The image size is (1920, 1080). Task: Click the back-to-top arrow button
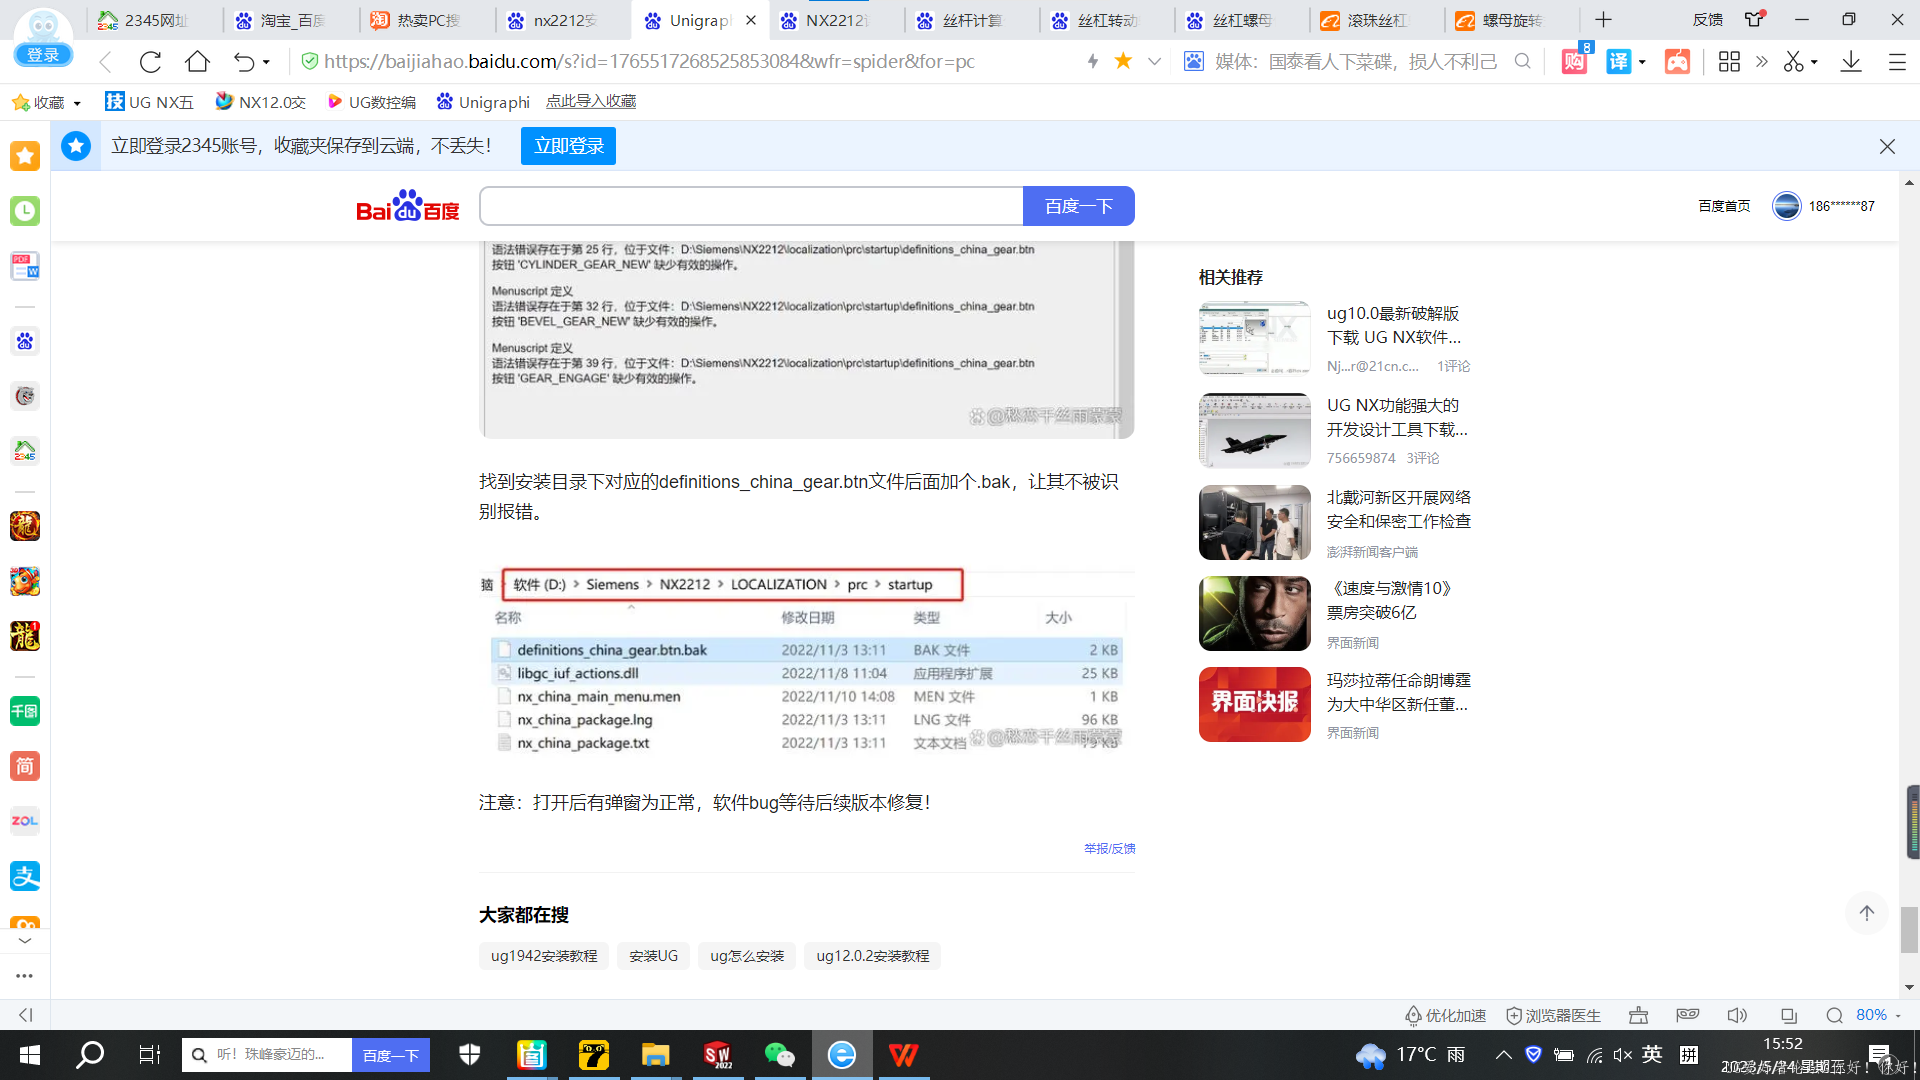[1866, 913]
